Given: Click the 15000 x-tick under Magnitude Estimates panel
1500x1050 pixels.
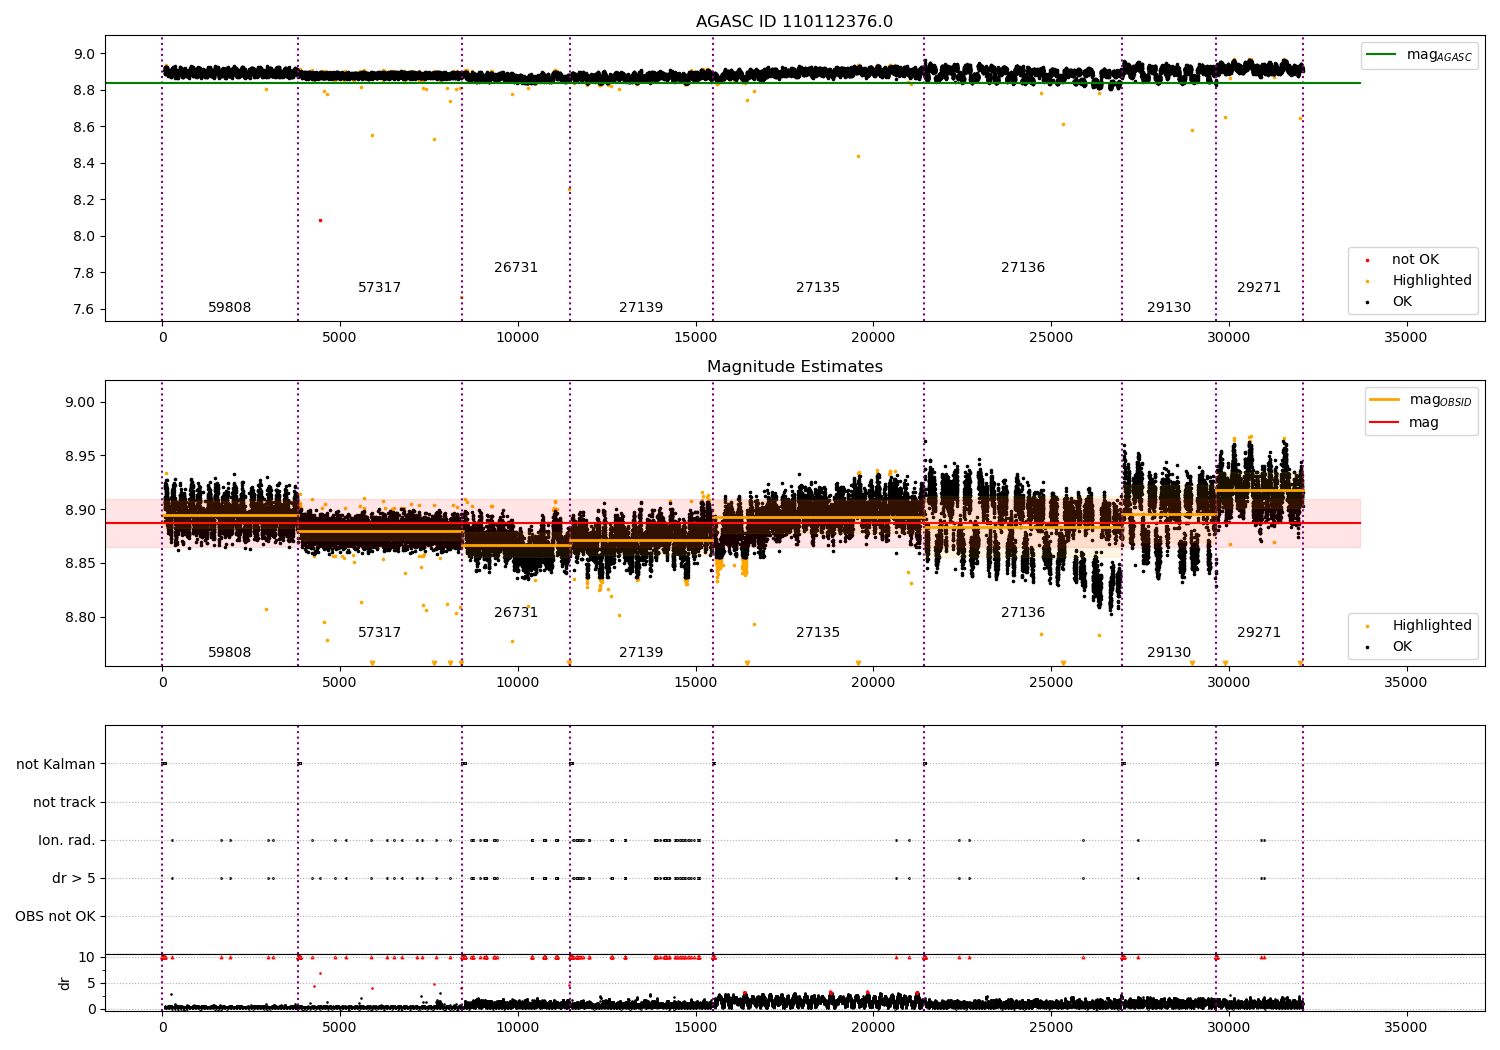Looking at the screenshot, I should 695,683.
